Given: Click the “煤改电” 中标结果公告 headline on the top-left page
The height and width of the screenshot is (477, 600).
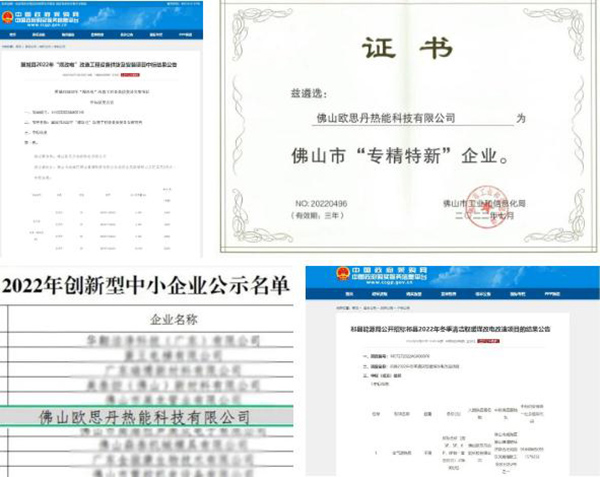Looking at the screenshot, I should [x=99, y=65].
